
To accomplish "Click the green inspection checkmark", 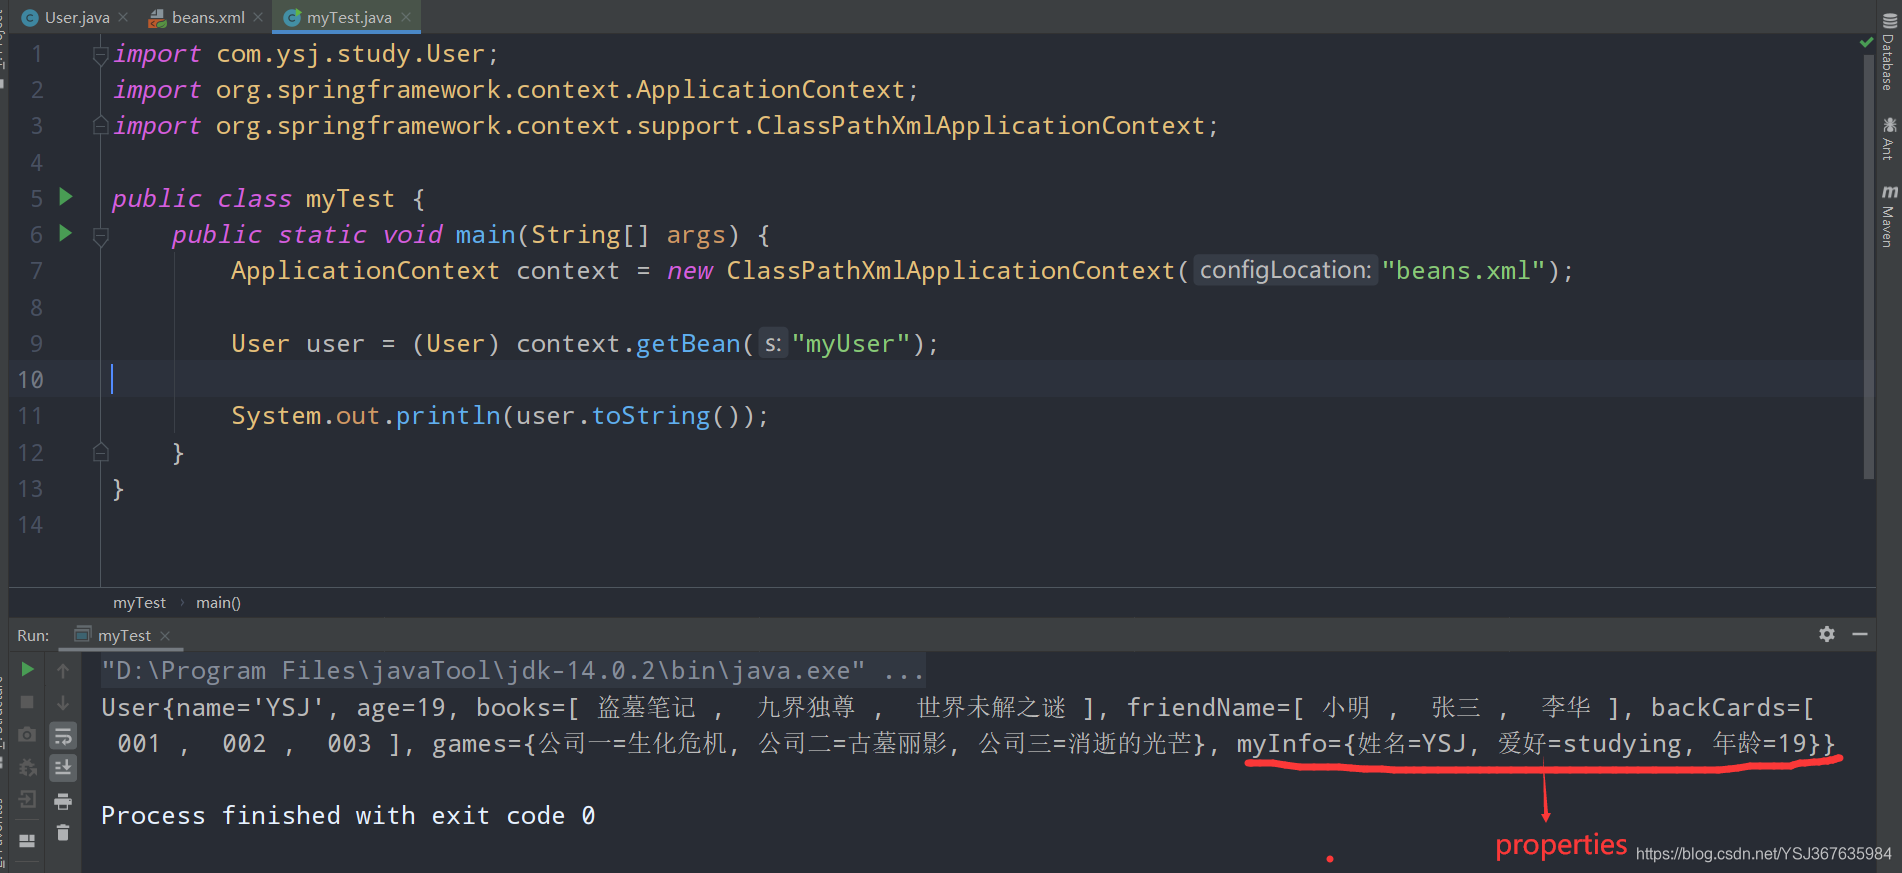I will click(x=1866, y=42).
